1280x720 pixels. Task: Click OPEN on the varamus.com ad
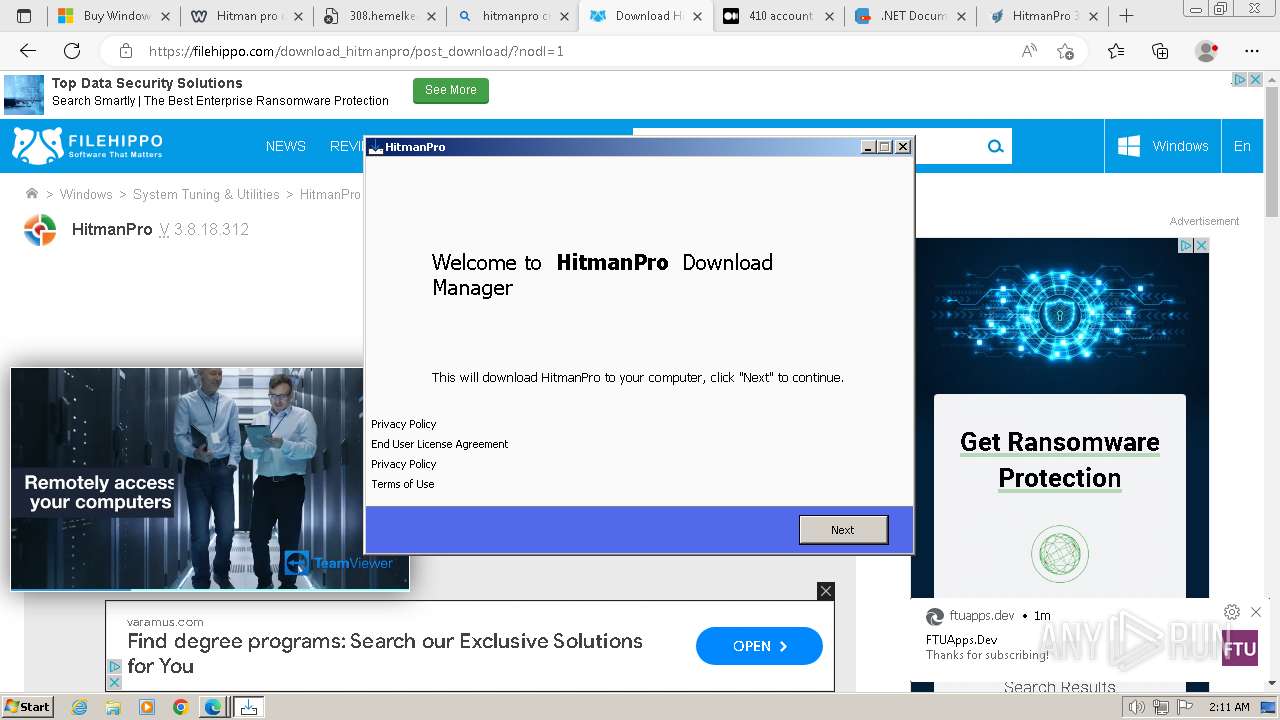759,646
